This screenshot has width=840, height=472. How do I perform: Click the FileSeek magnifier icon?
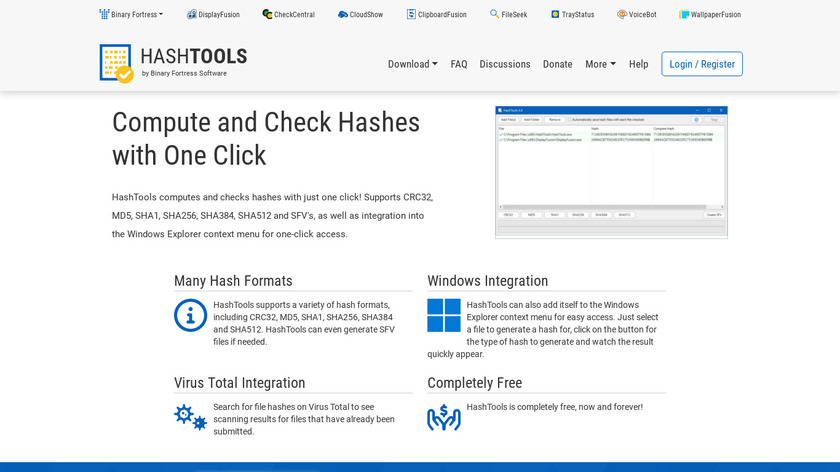click(x=494, y=14)
